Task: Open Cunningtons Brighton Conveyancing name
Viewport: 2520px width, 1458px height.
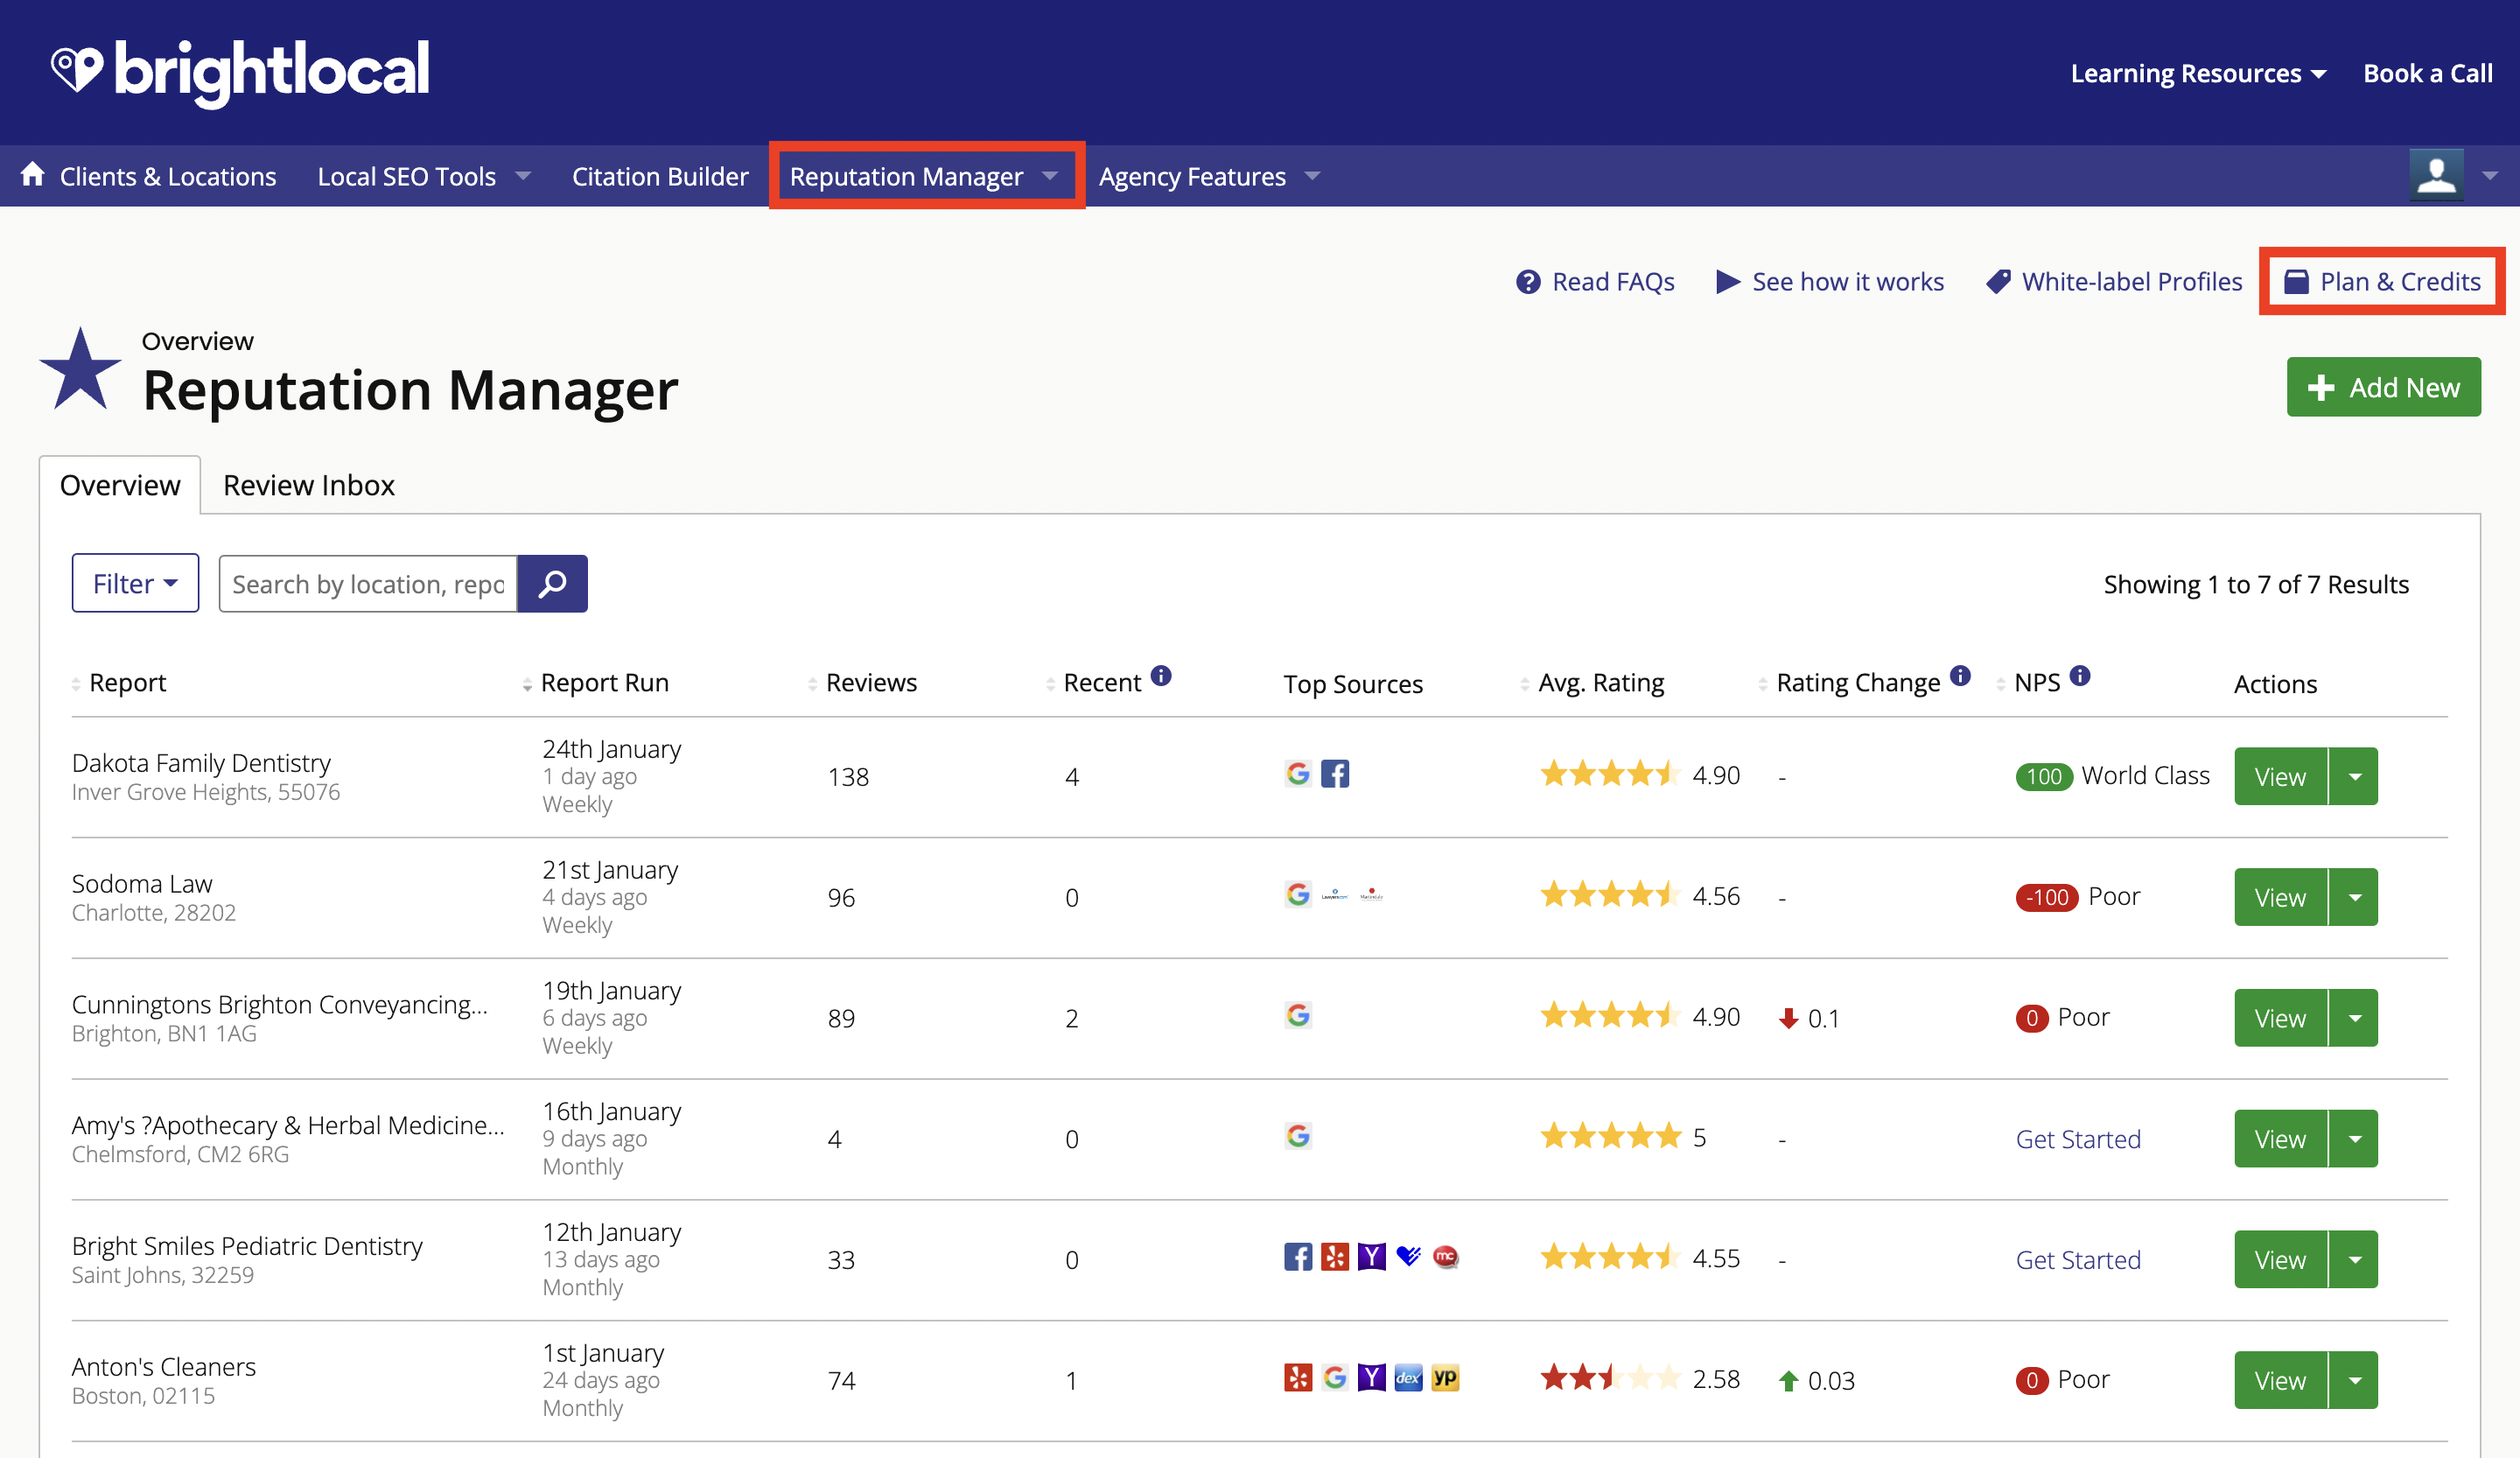Action: 280,1004
